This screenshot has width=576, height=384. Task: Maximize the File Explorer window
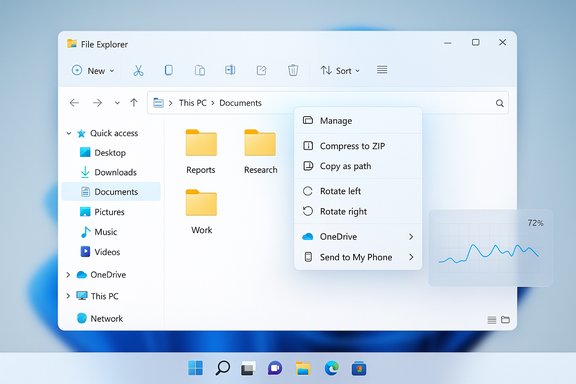click(475, 43)
